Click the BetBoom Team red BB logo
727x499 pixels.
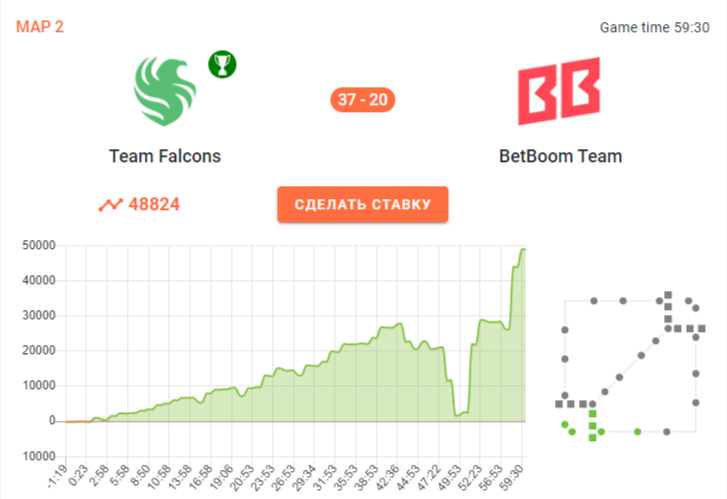[559, 91]
